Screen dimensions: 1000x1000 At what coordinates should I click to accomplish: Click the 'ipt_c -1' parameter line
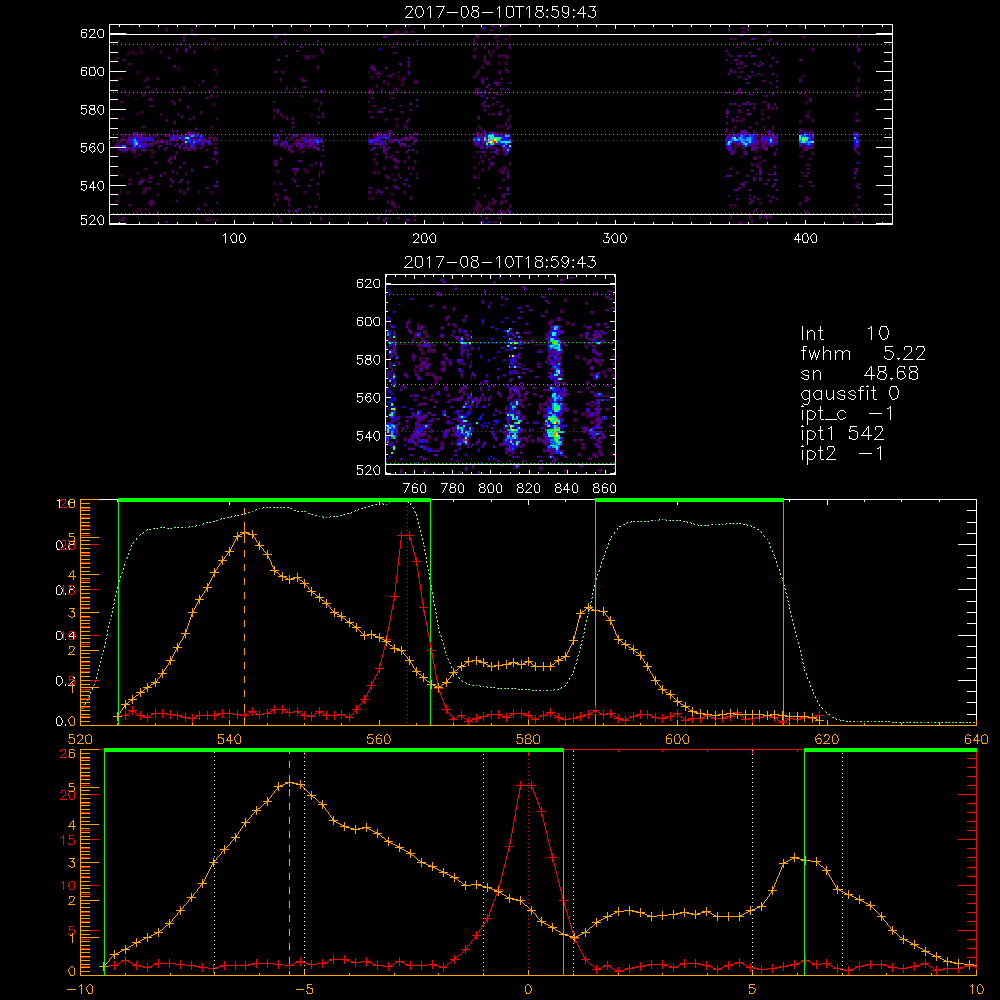(847, 414)
